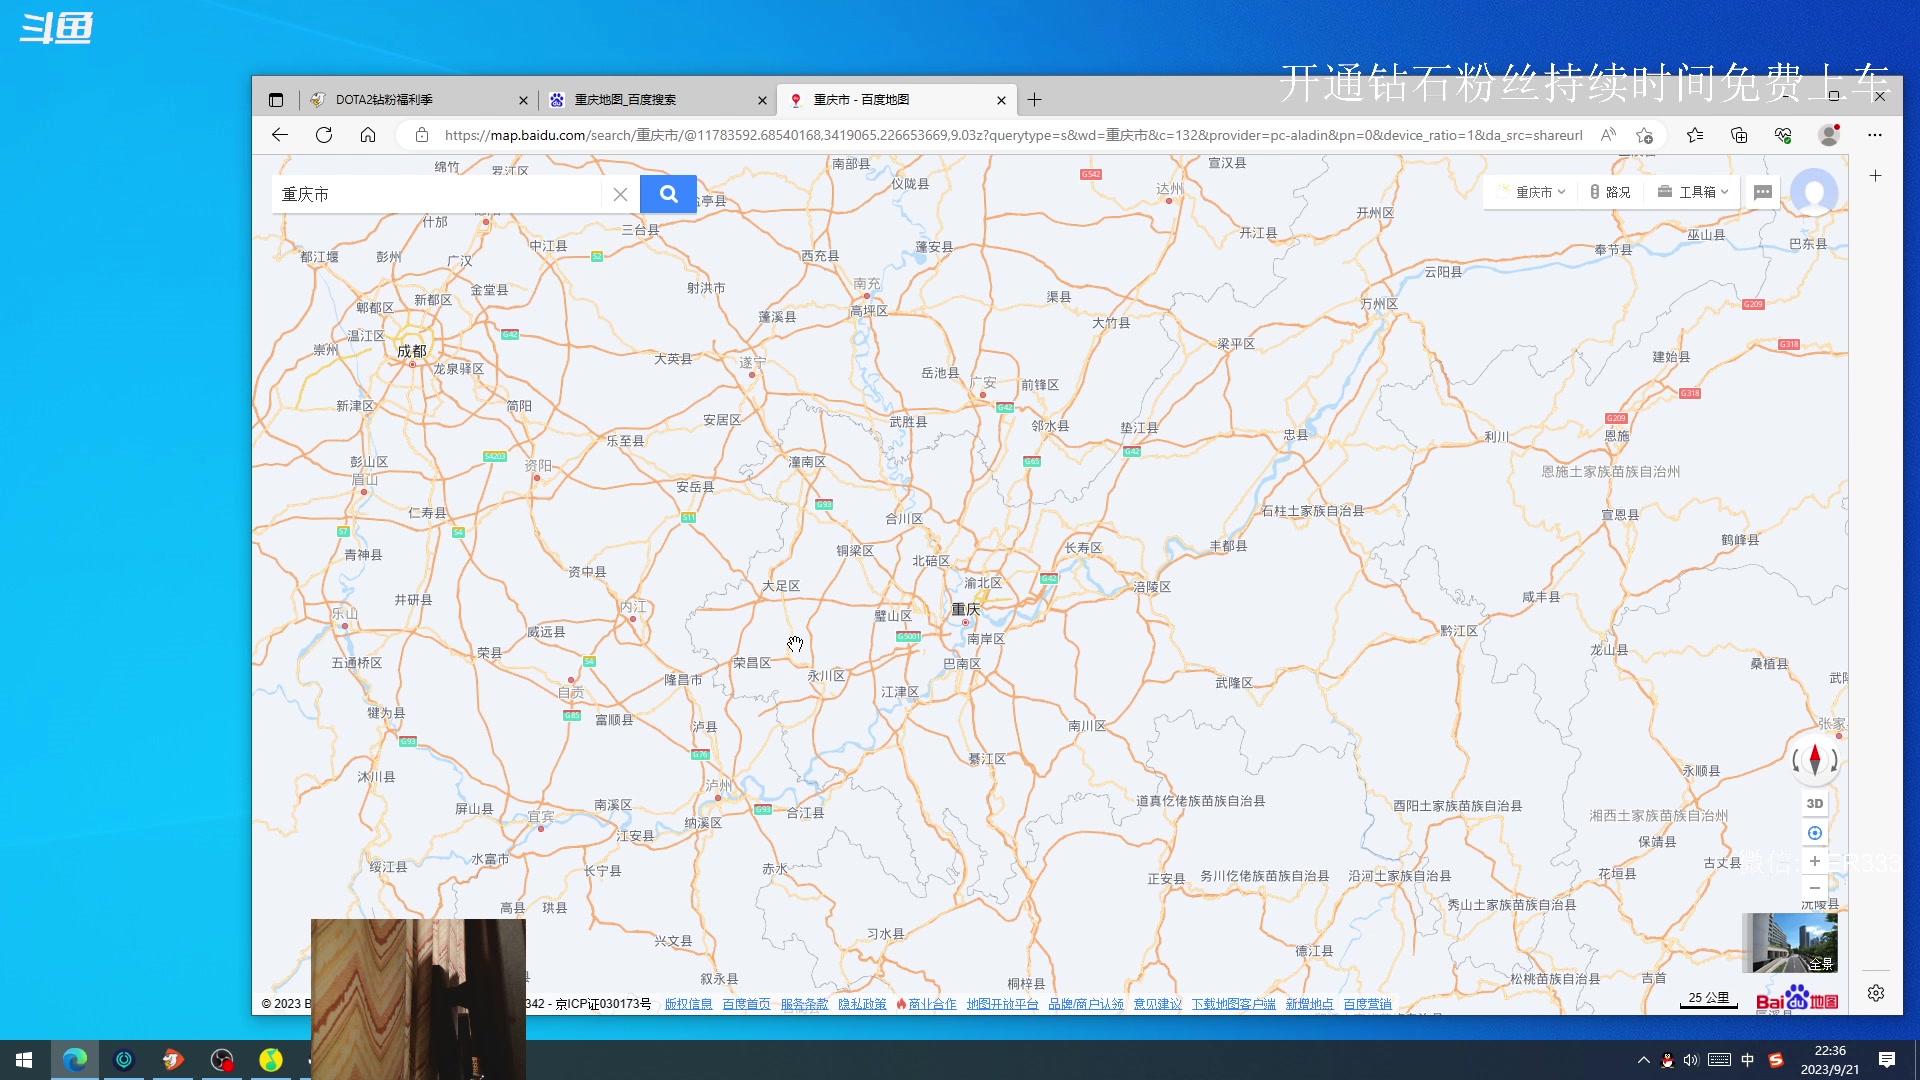Open the 隐私政策 link in the footer
Screen dimensions: 1920x1080
(862, 1004)
